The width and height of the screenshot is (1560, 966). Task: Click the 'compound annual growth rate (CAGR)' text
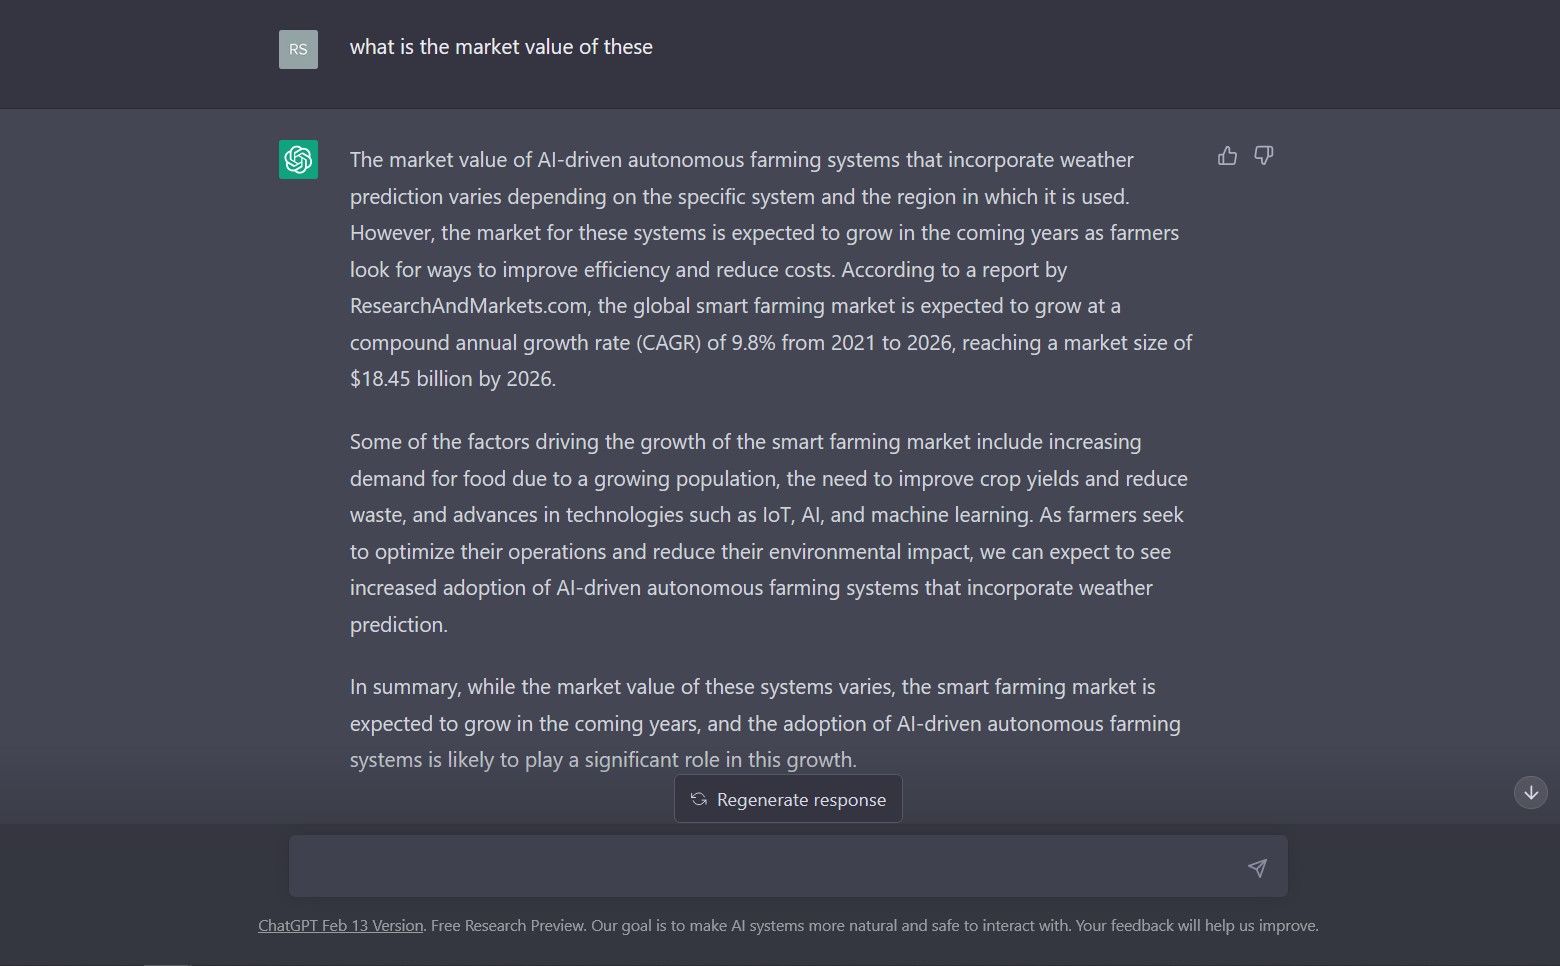coord(525,343)
